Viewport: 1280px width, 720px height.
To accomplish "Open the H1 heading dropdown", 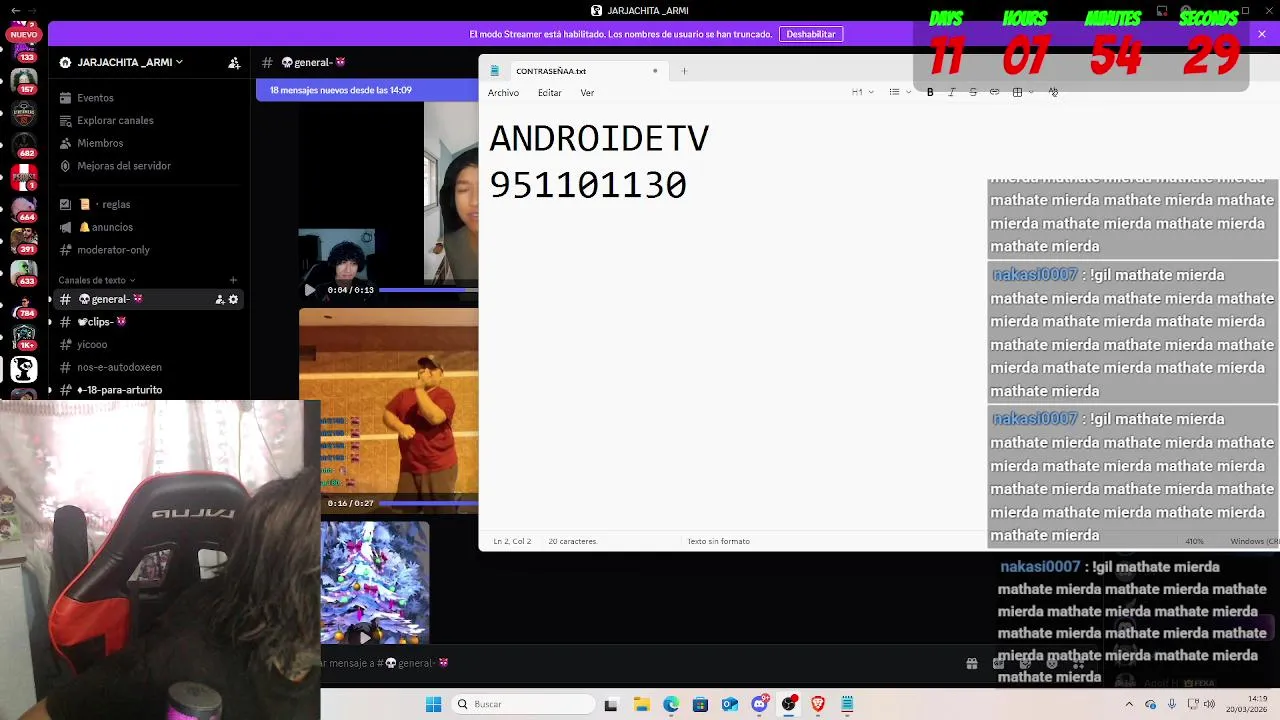I will click(862, 92).
